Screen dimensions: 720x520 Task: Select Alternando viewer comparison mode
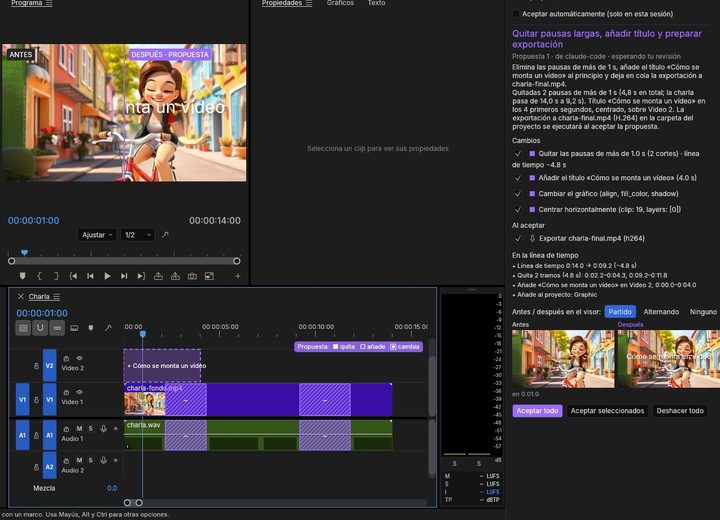point(661,312)
